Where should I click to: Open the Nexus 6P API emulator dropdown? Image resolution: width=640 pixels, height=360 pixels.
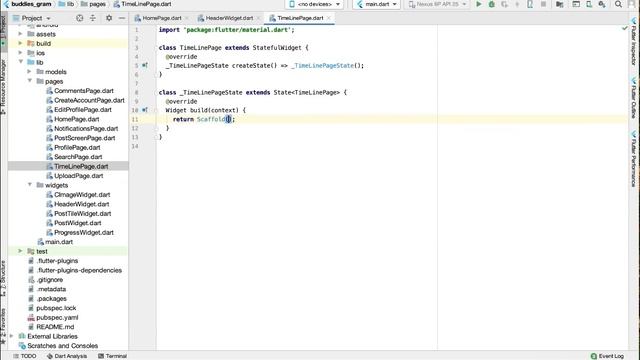pos(437,4)
